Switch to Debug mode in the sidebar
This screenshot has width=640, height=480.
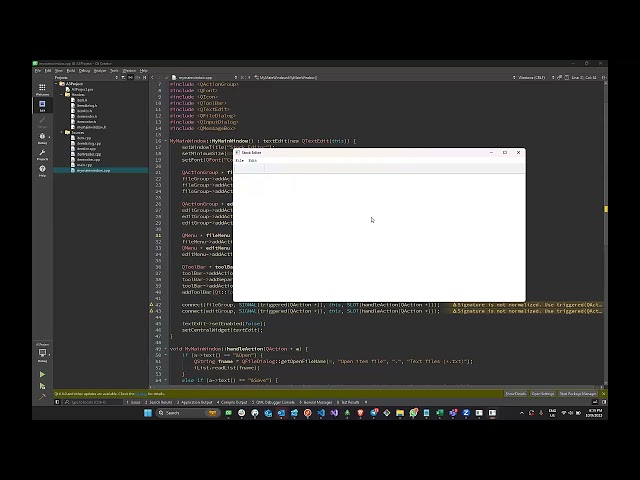click(42, 138)
